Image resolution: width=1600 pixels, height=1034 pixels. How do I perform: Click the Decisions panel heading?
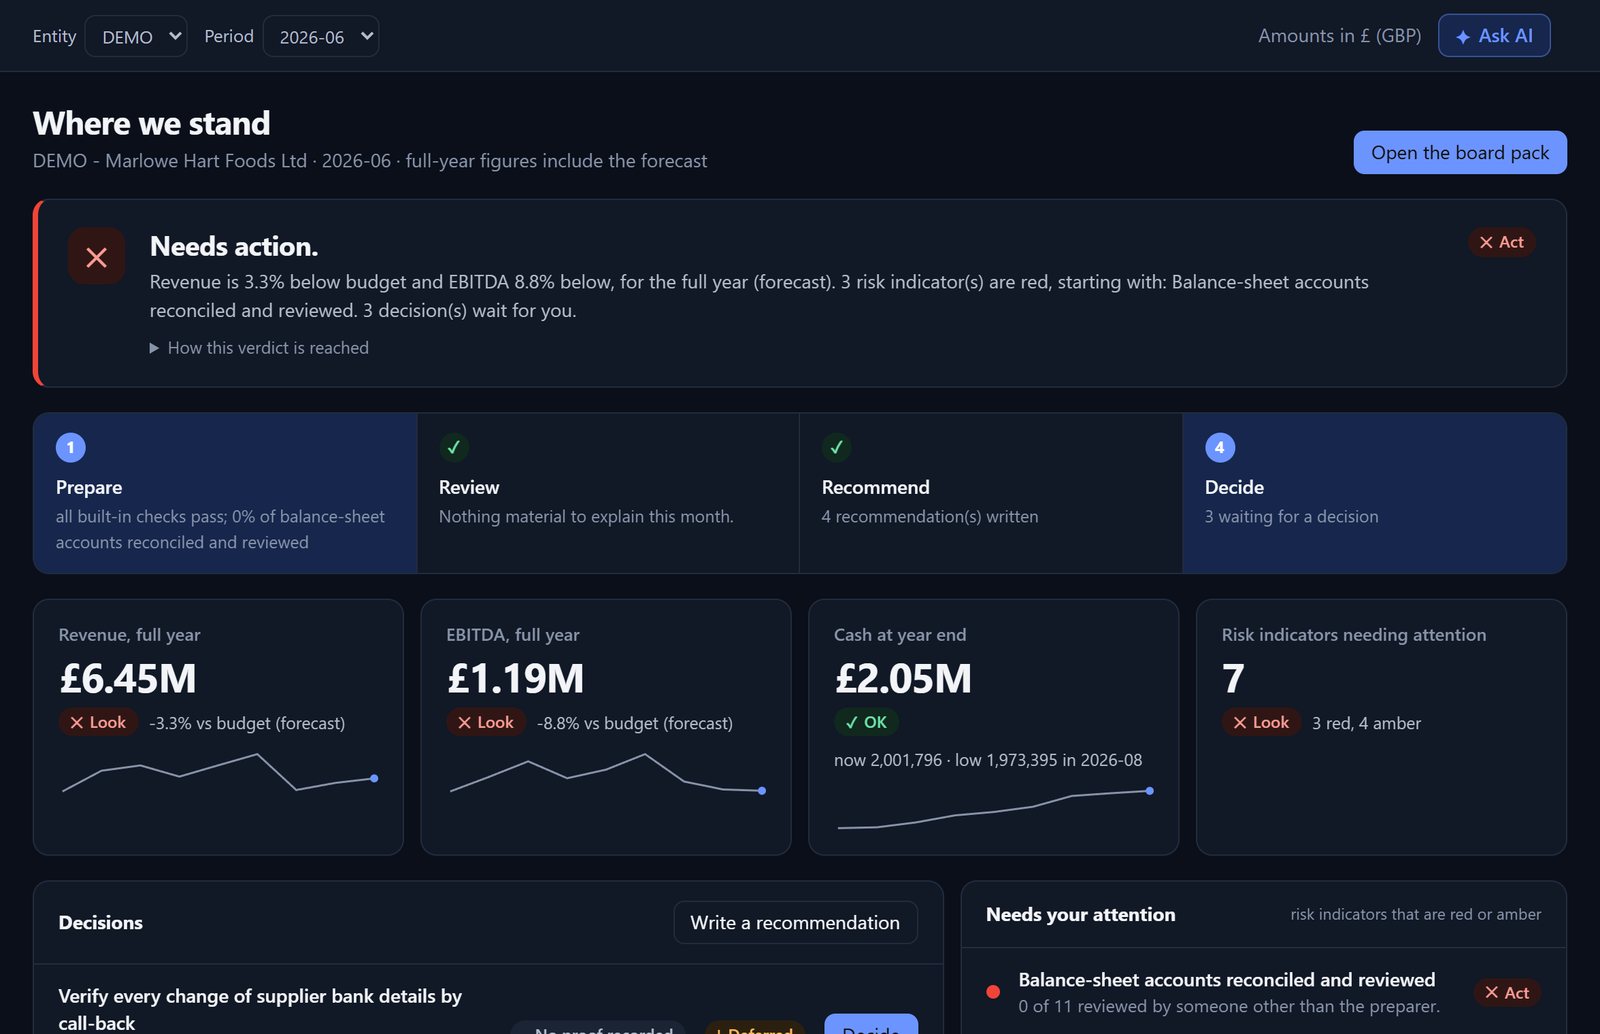pyautogui.click(x=101, y=923)
